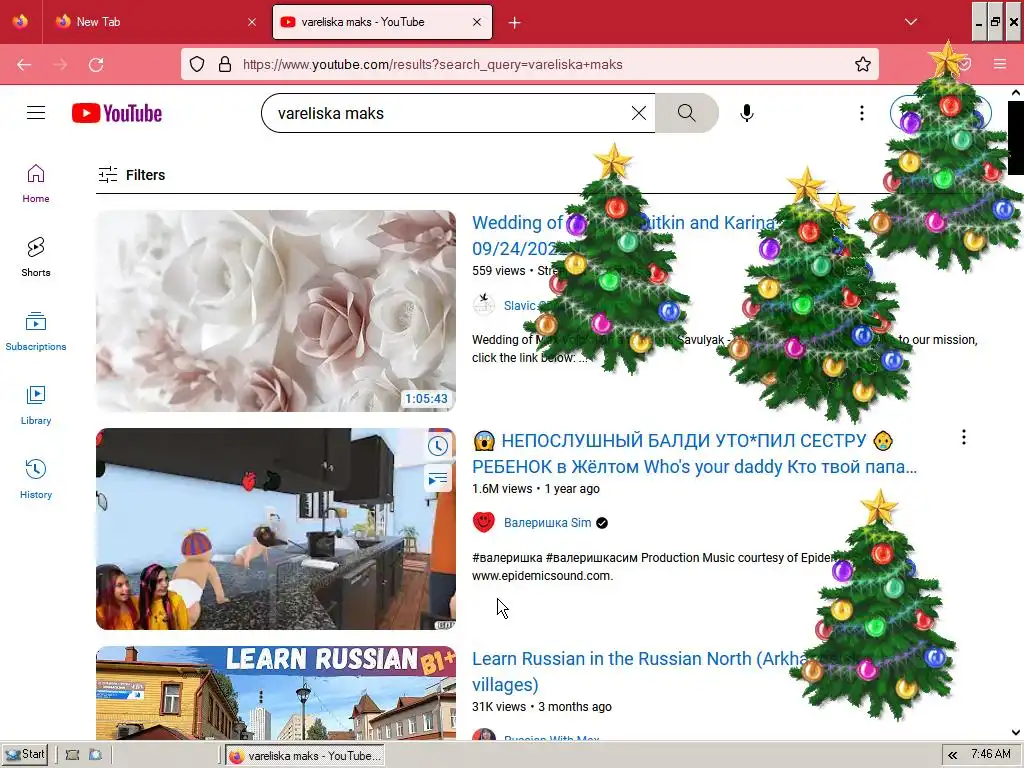
Task: Open Subscriptions in the sidebar
Action: 36,331
